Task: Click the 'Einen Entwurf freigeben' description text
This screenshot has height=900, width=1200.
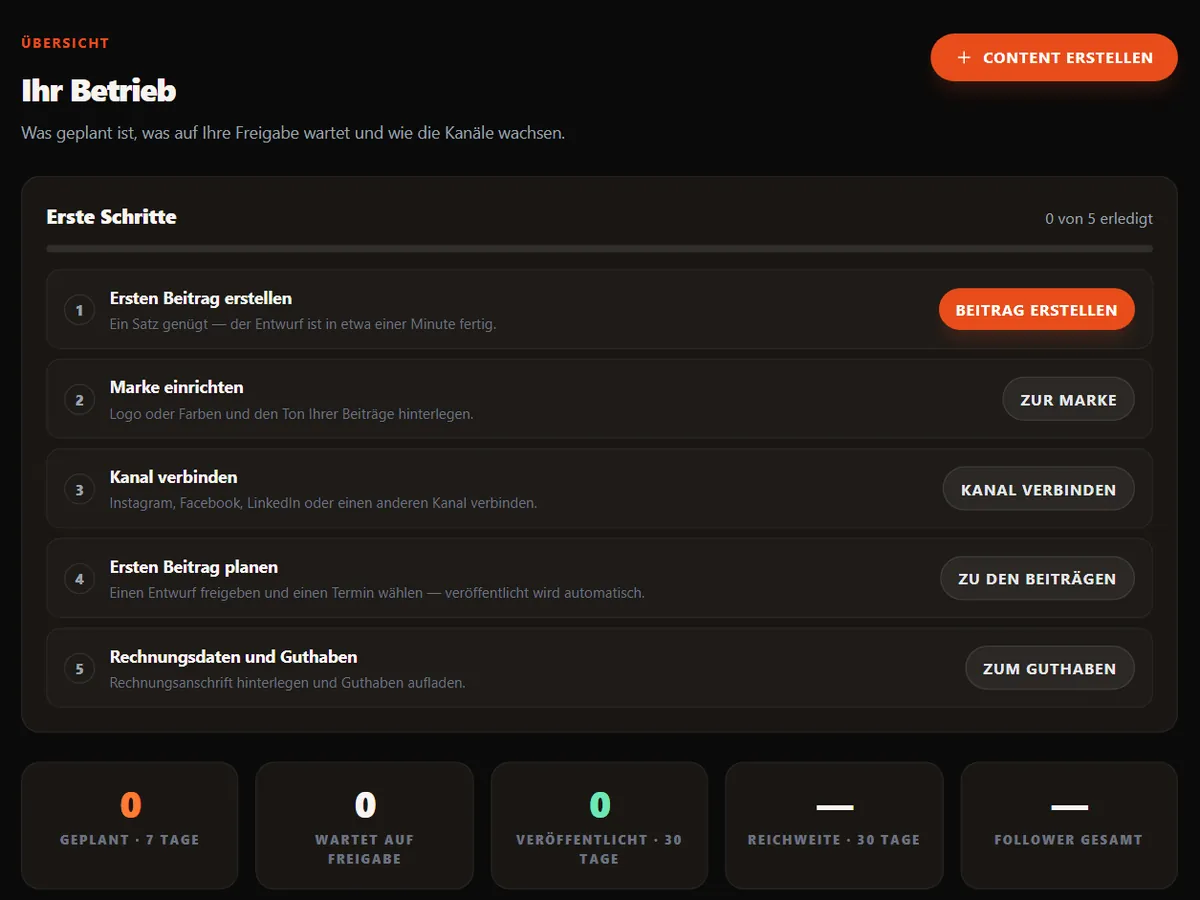Action: point(377,593)
